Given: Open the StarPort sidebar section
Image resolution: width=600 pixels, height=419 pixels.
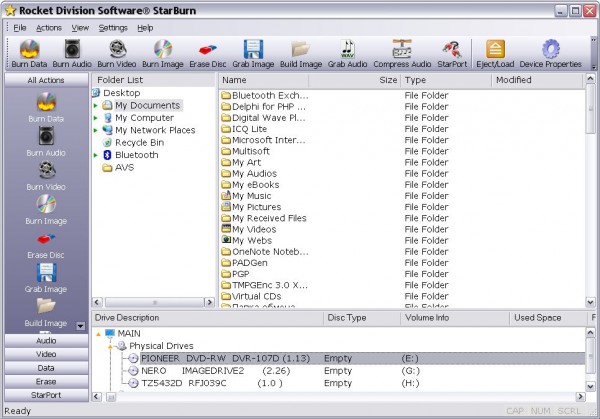Looking at the screenshot, I should [x=46, y=395].
